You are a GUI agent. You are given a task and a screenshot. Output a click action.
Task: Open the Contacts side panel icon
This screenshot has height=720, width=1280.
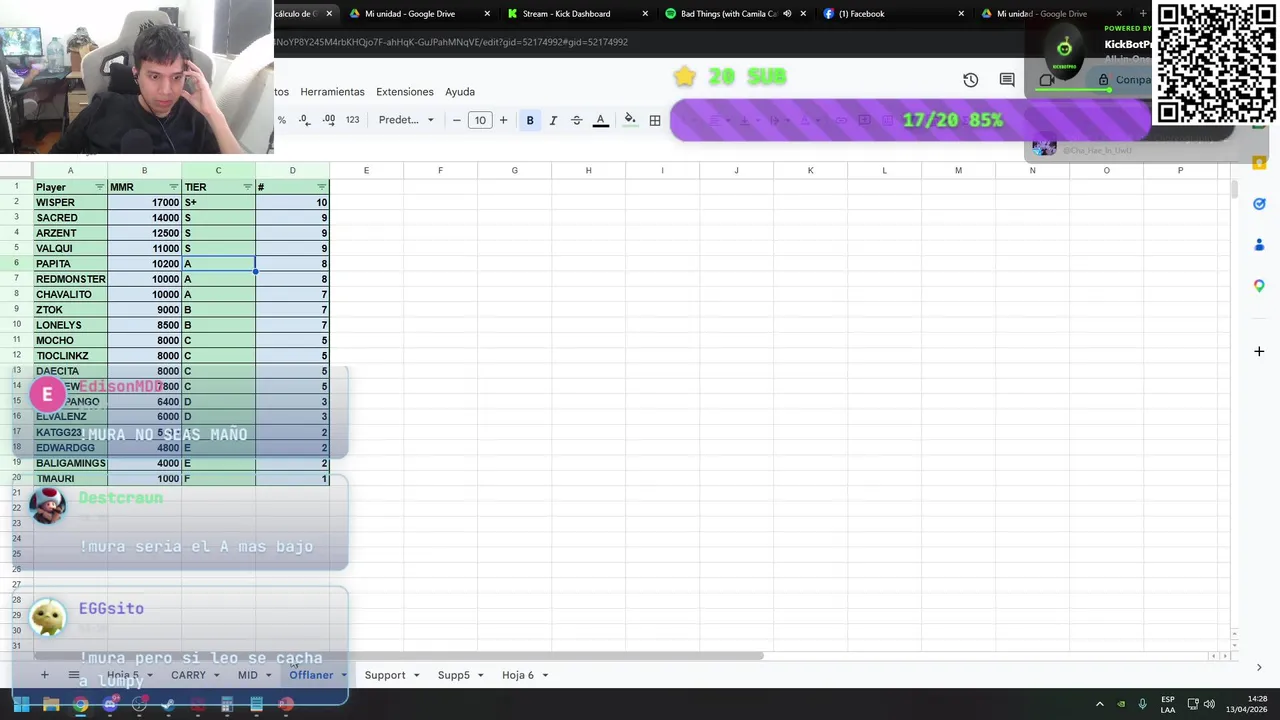1259,245
